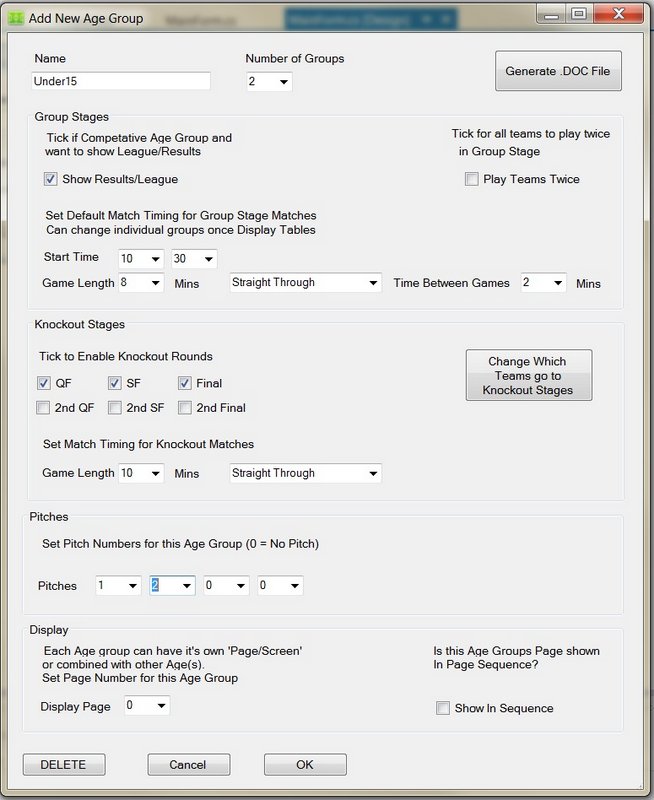Click the Generate .DOC File button
654x800 pixels.
(558, 71)
